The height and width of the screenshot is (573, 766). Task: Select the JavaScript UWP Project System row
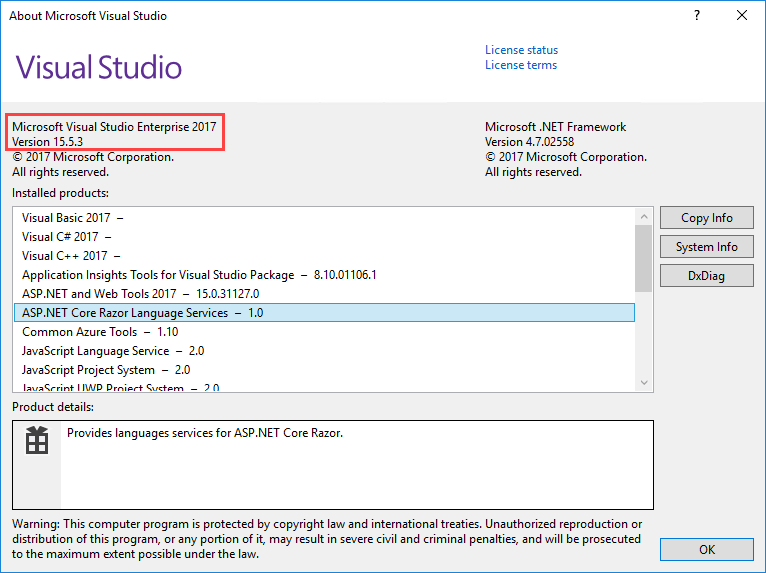[324, 386]
